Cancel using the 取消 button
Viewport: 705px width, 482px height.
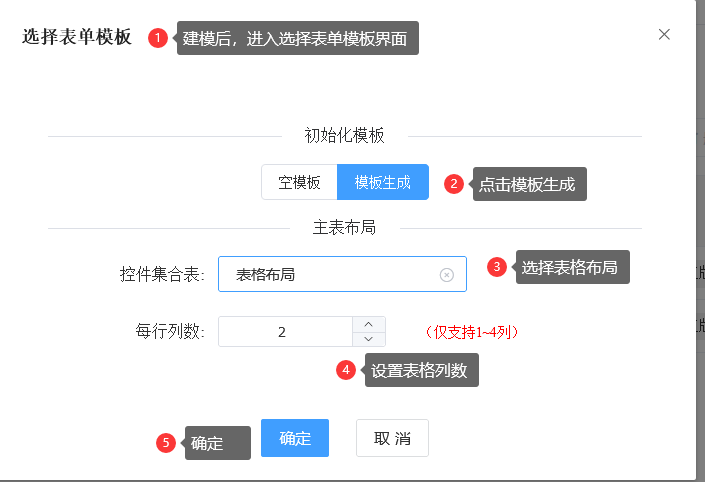coord(393,438)
